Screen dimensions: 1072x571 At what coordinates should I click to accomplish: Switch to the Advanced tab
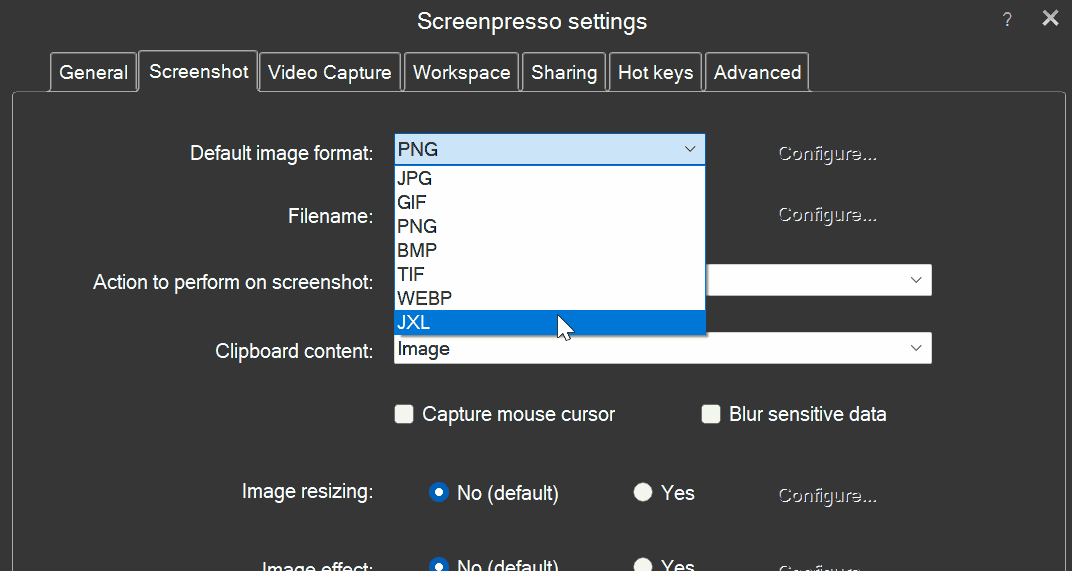point(757,72)
